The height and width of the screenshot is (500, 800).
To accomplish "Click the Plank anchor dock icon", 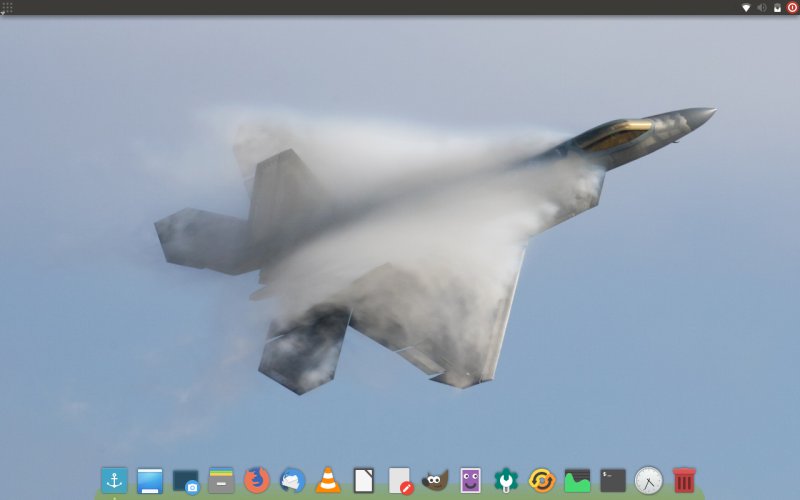I will coord(114,480).
